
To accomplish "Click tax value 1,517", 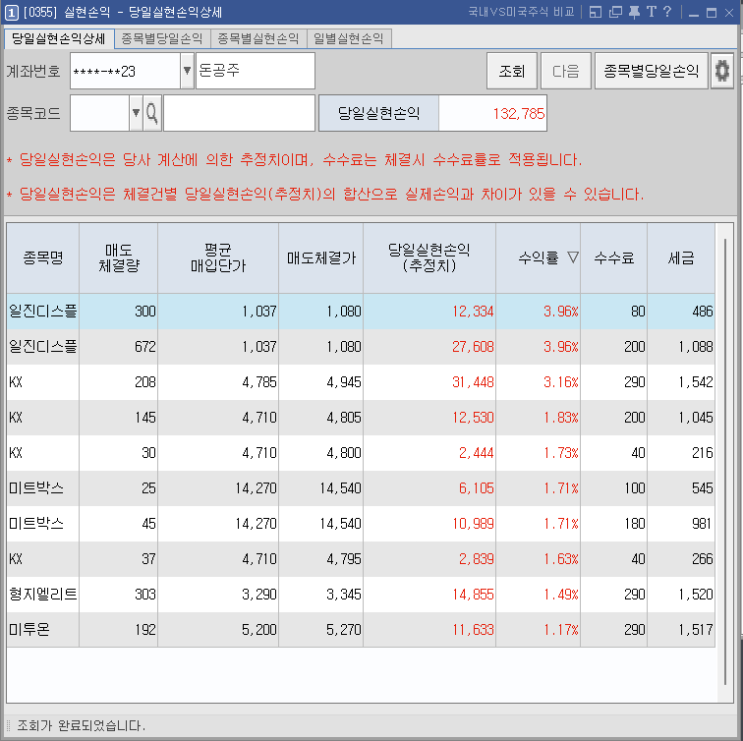I will click(696, 630).
